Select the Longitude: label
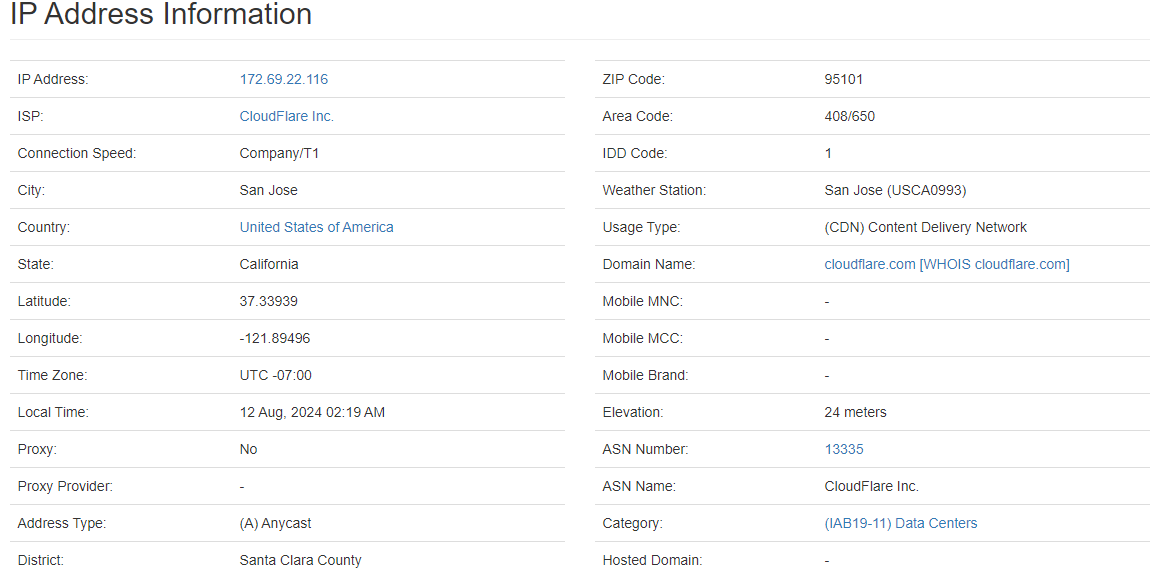The image size is (1163, 580). (50, 339)
